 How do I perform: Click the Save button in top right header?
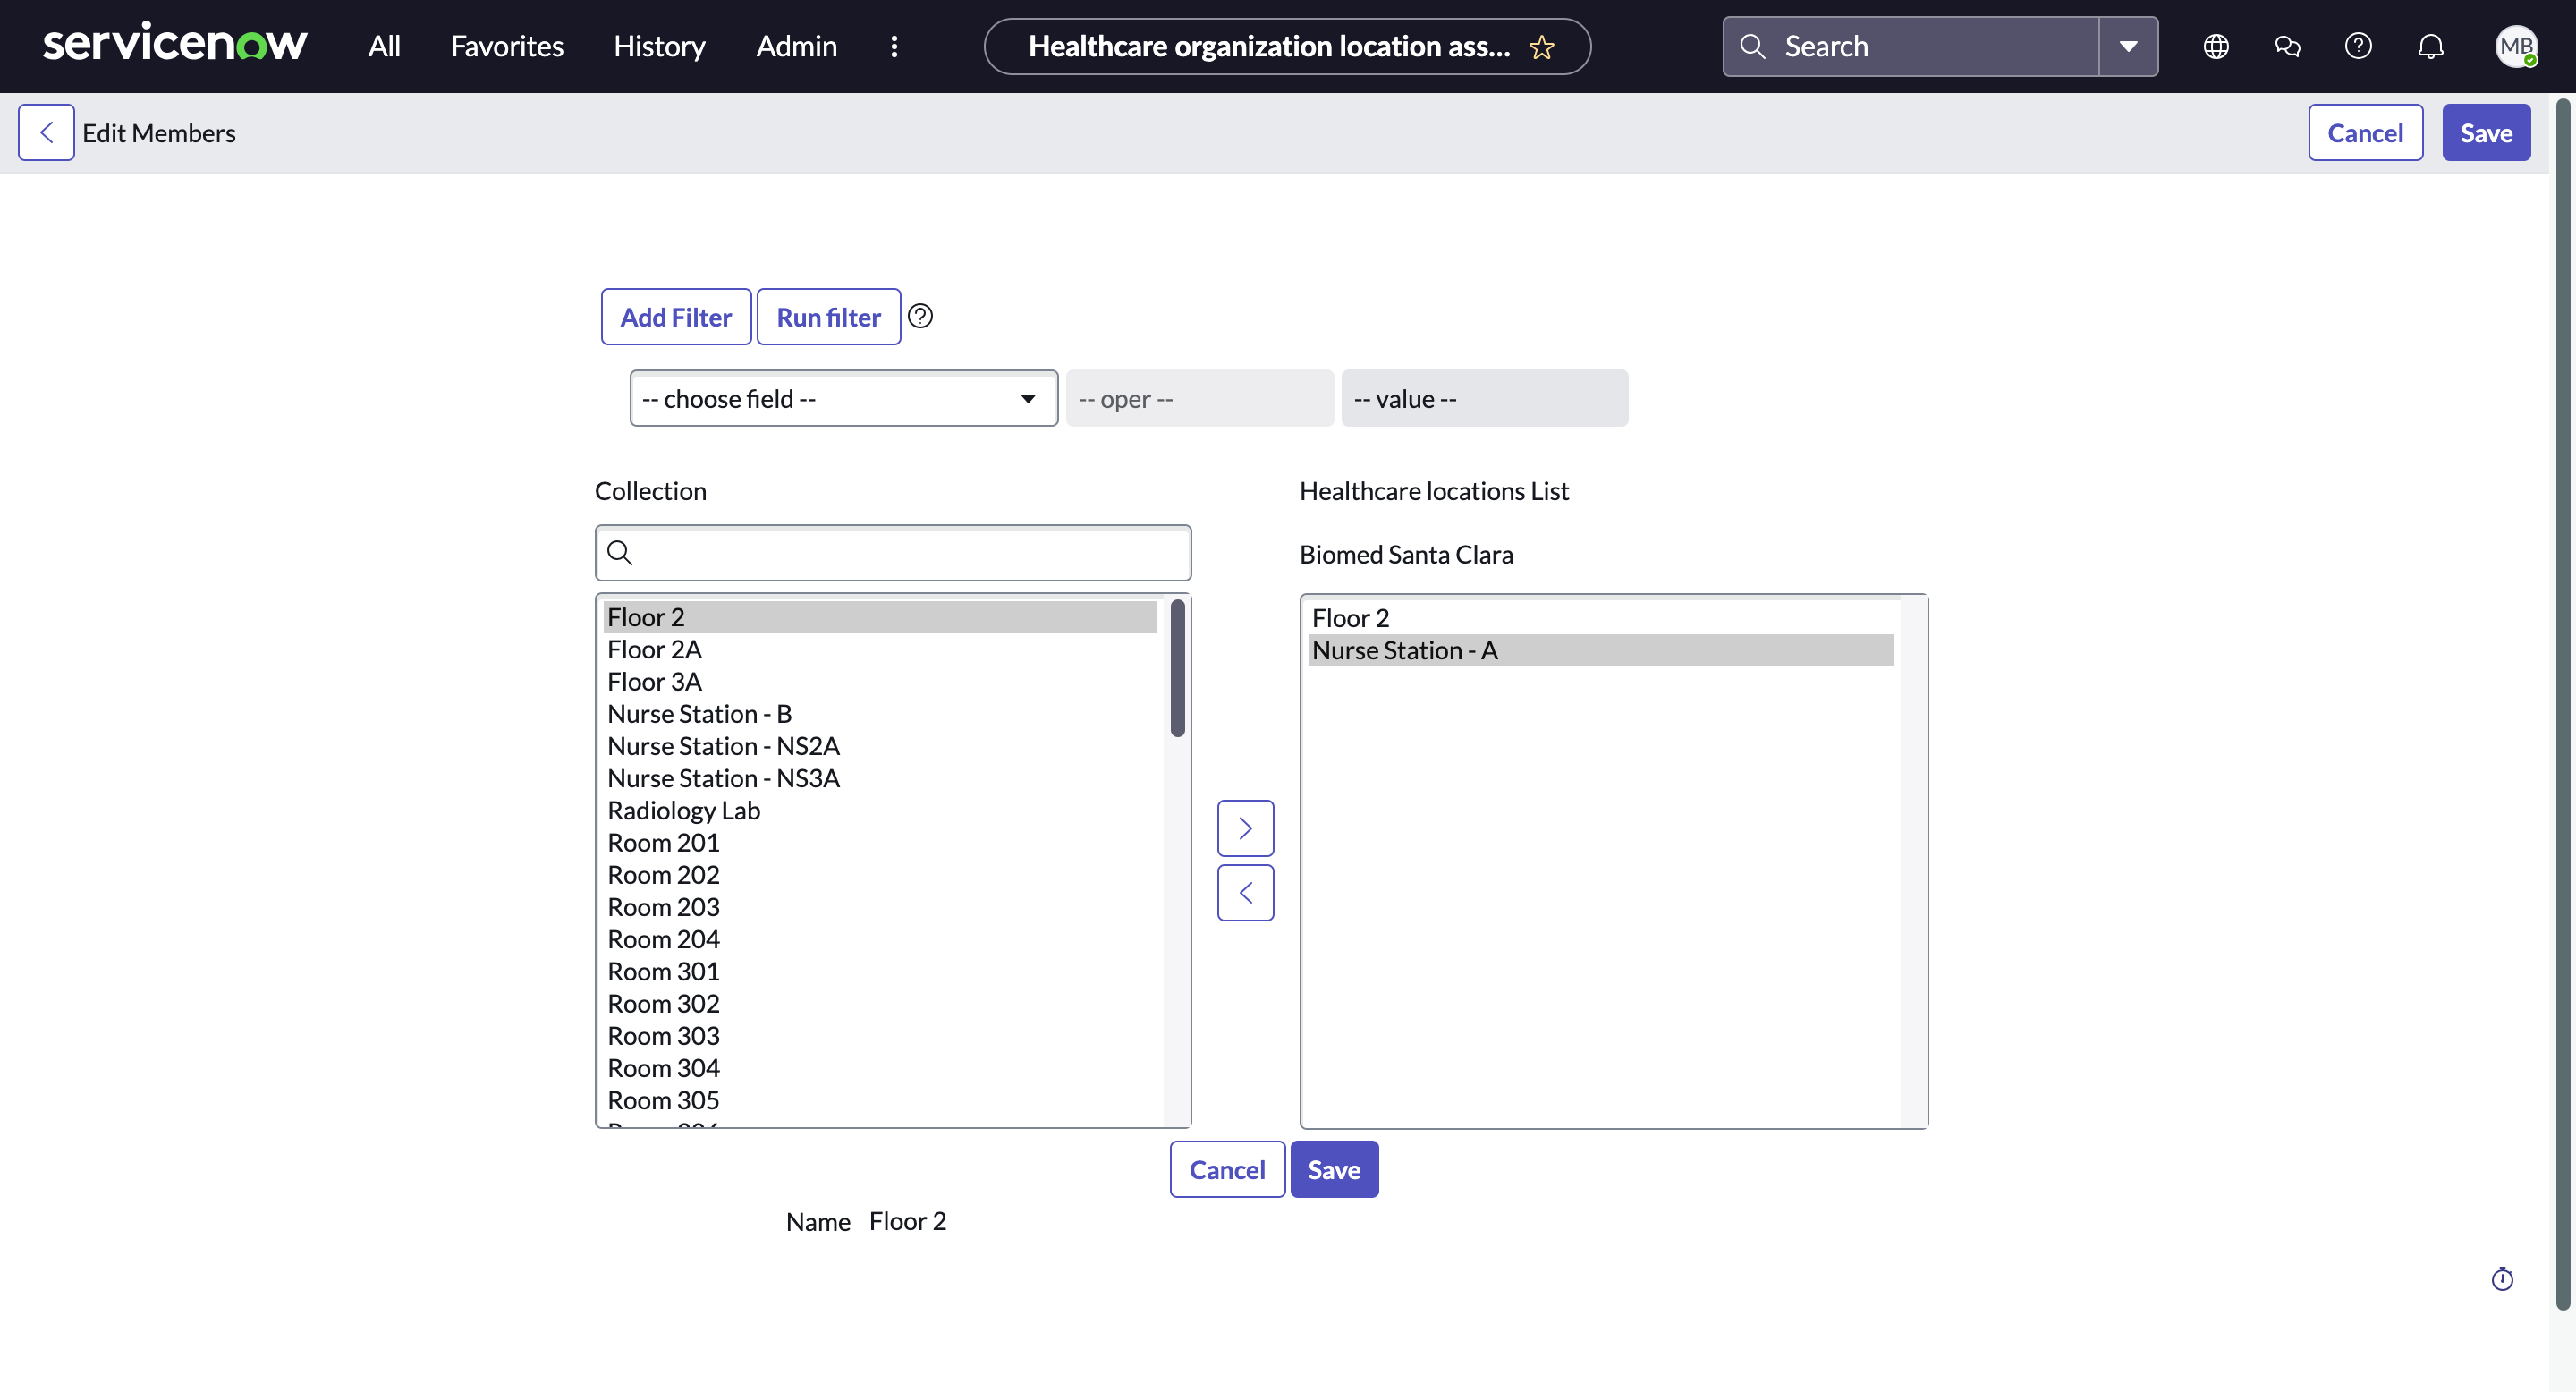click(2485, 132)
